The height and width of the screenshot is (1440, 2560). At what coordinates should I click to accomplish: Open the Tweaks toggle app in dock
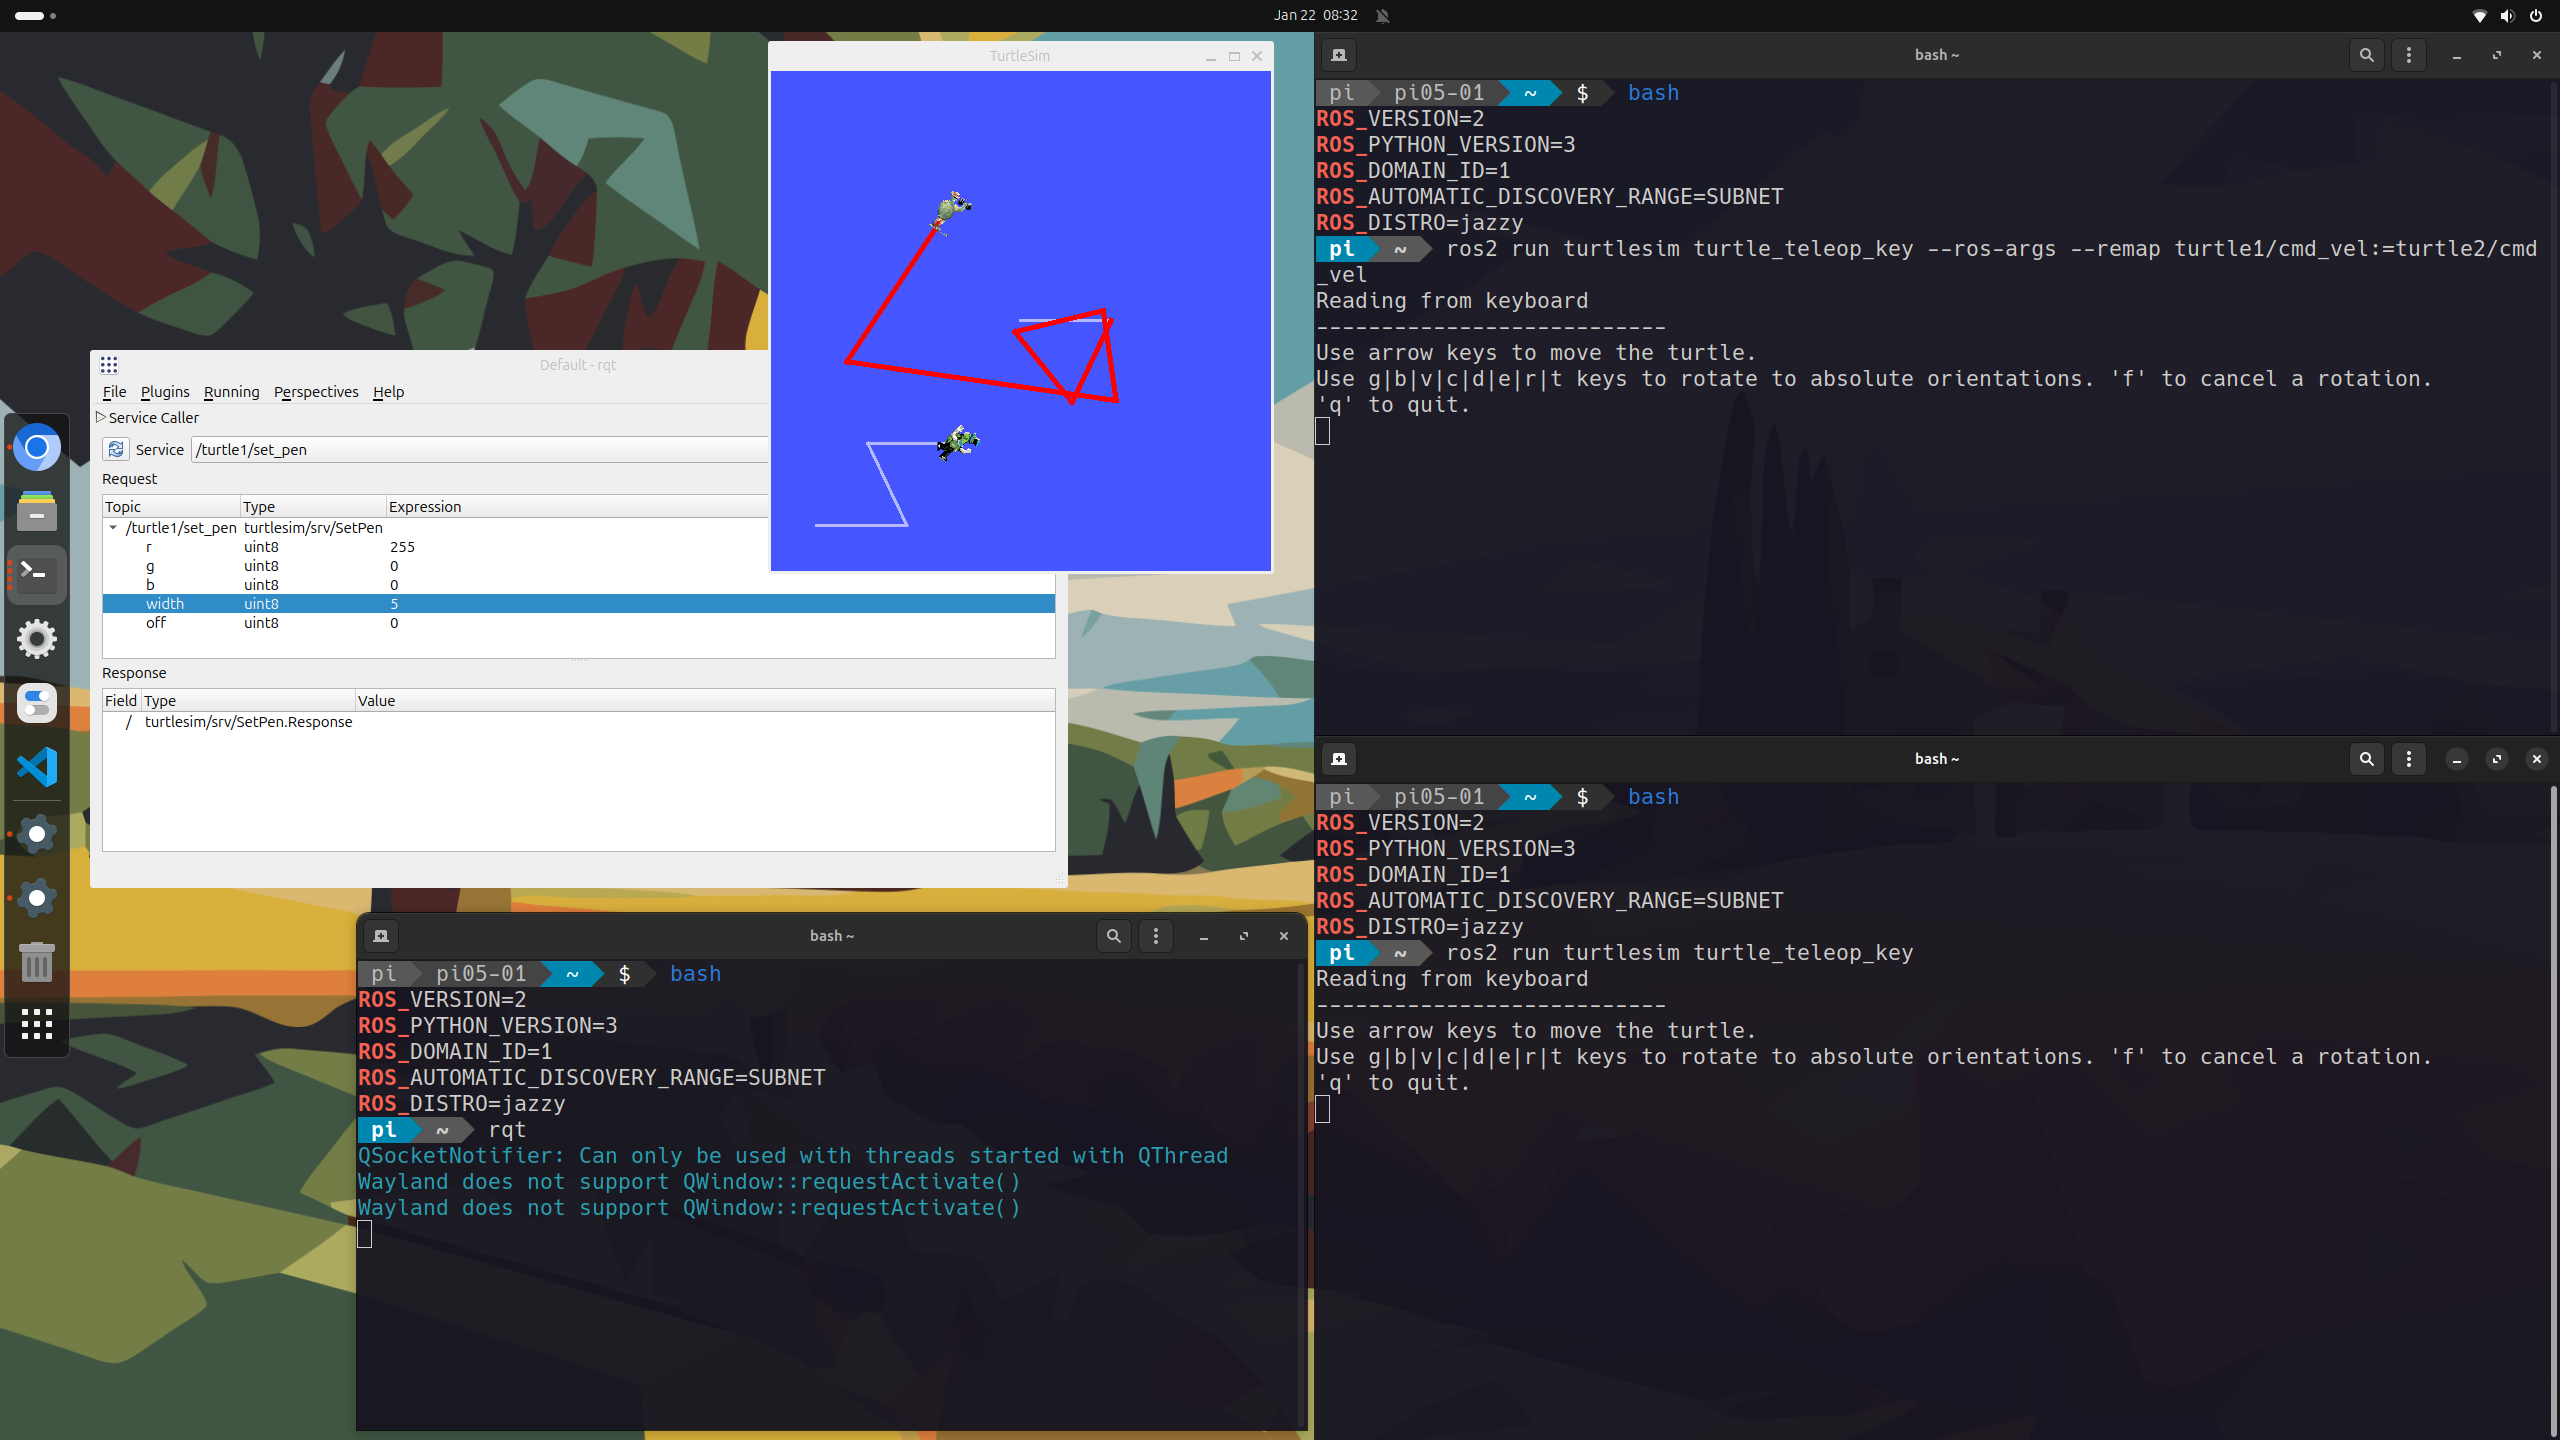37,703
